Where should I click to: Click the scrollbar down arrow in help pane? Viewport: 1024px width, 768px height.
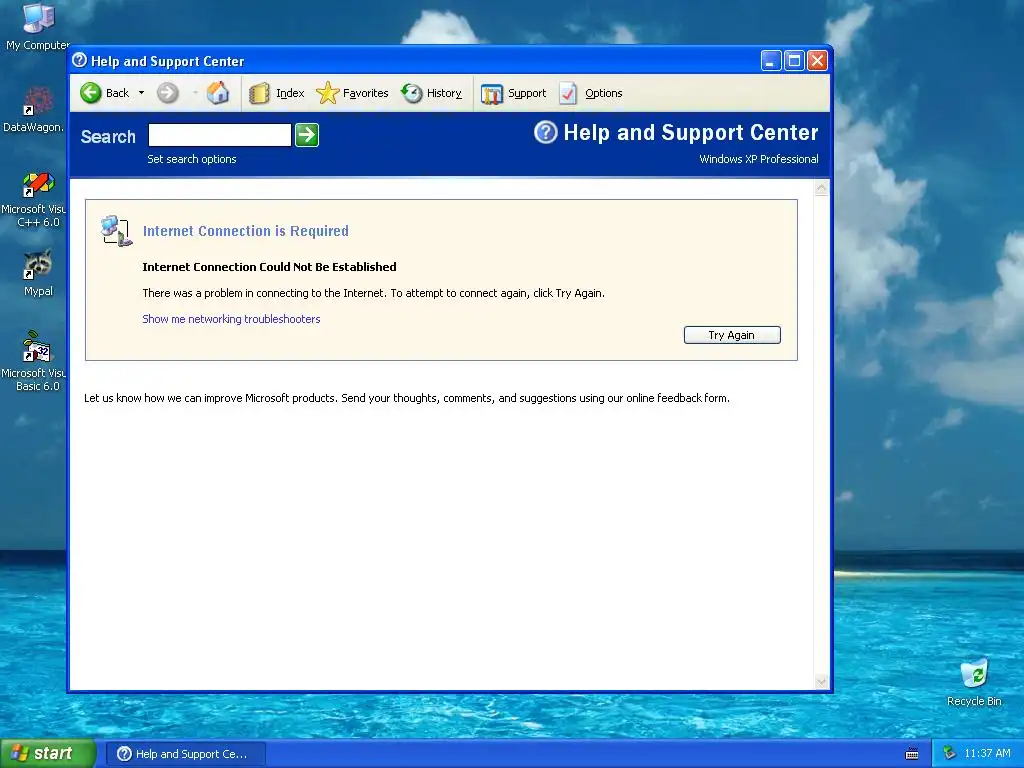point(822,682)
